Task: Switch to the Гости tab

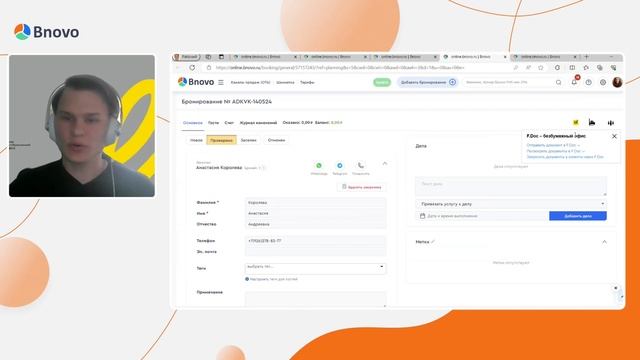Action: coord(213,122)
